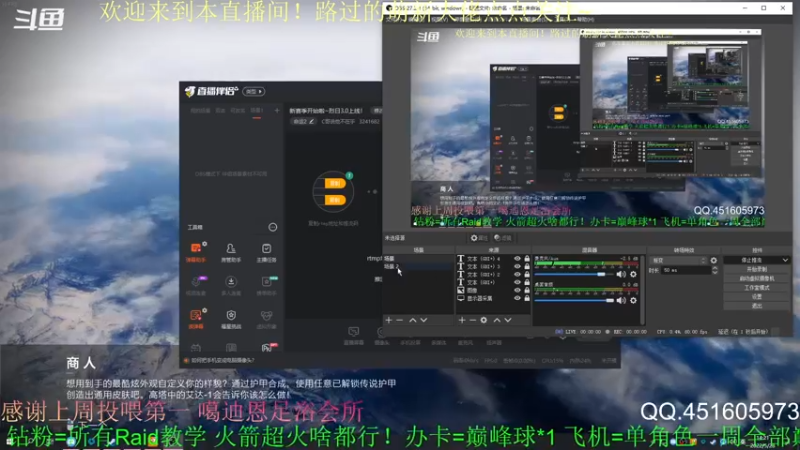The width and height of the screenshot is (800, 450).
Task: Collapse the 工具箱 toolbox with circle-minus icon
Action: coord(273,227)
